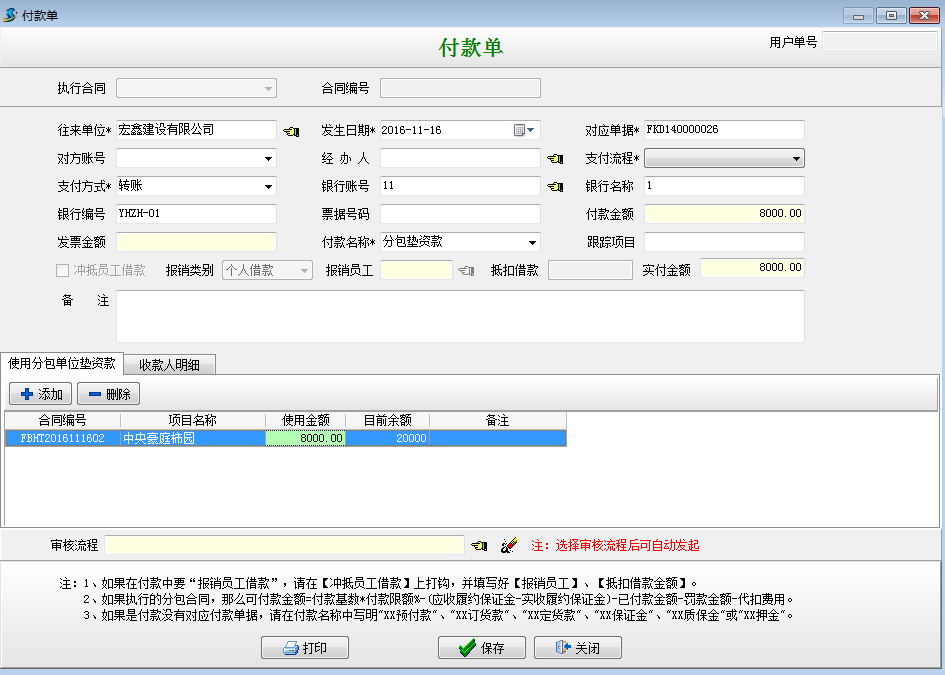Click the lookup hand icon beside 经办人

(555, 158)
